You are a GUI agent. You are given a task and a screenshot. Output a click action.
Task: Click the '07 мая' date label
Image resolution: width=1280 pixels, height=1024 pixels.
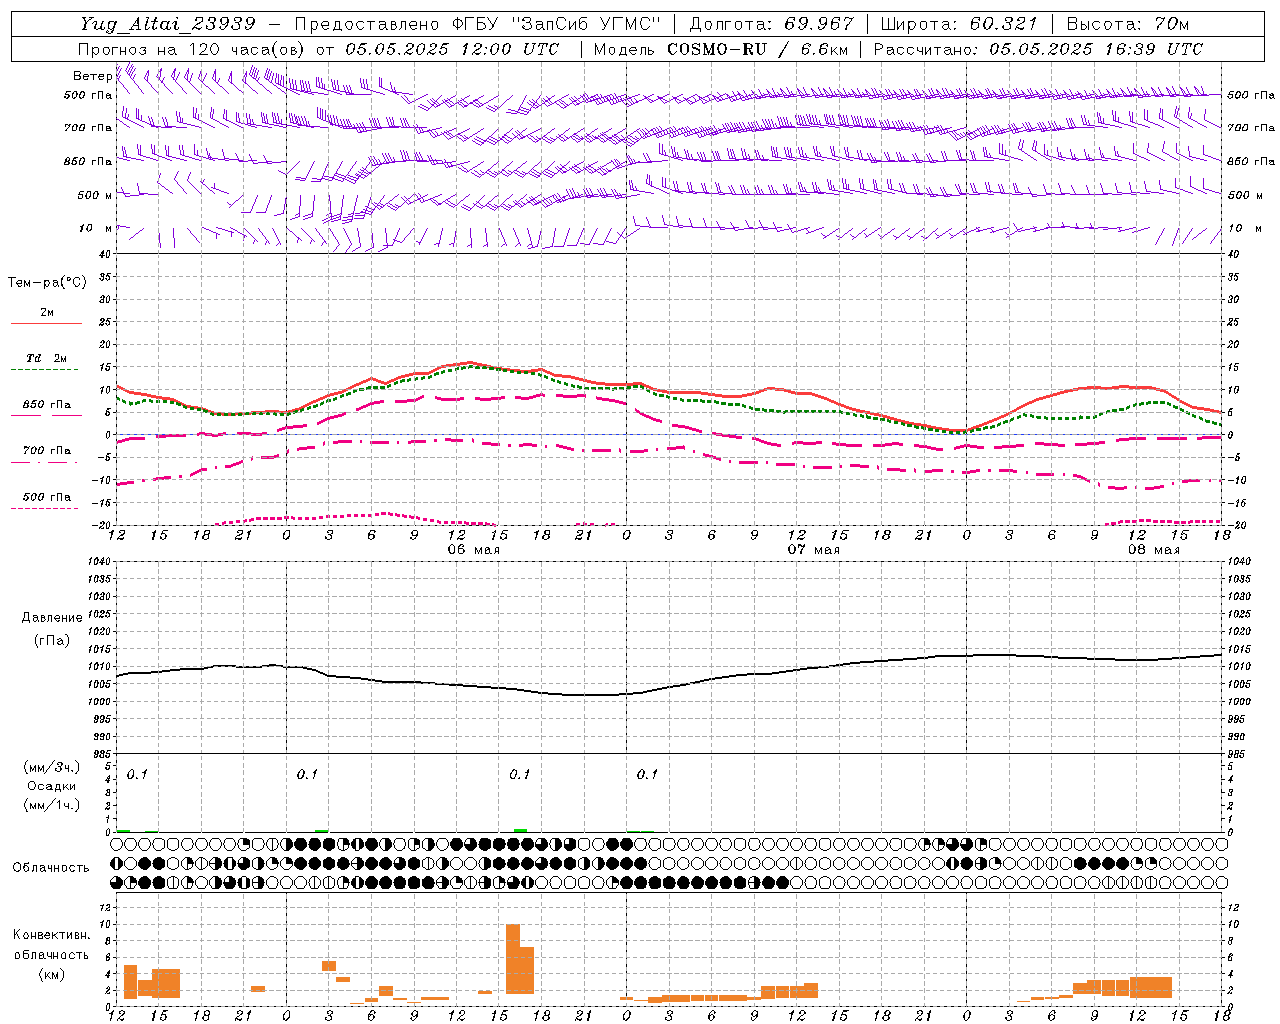813,550
